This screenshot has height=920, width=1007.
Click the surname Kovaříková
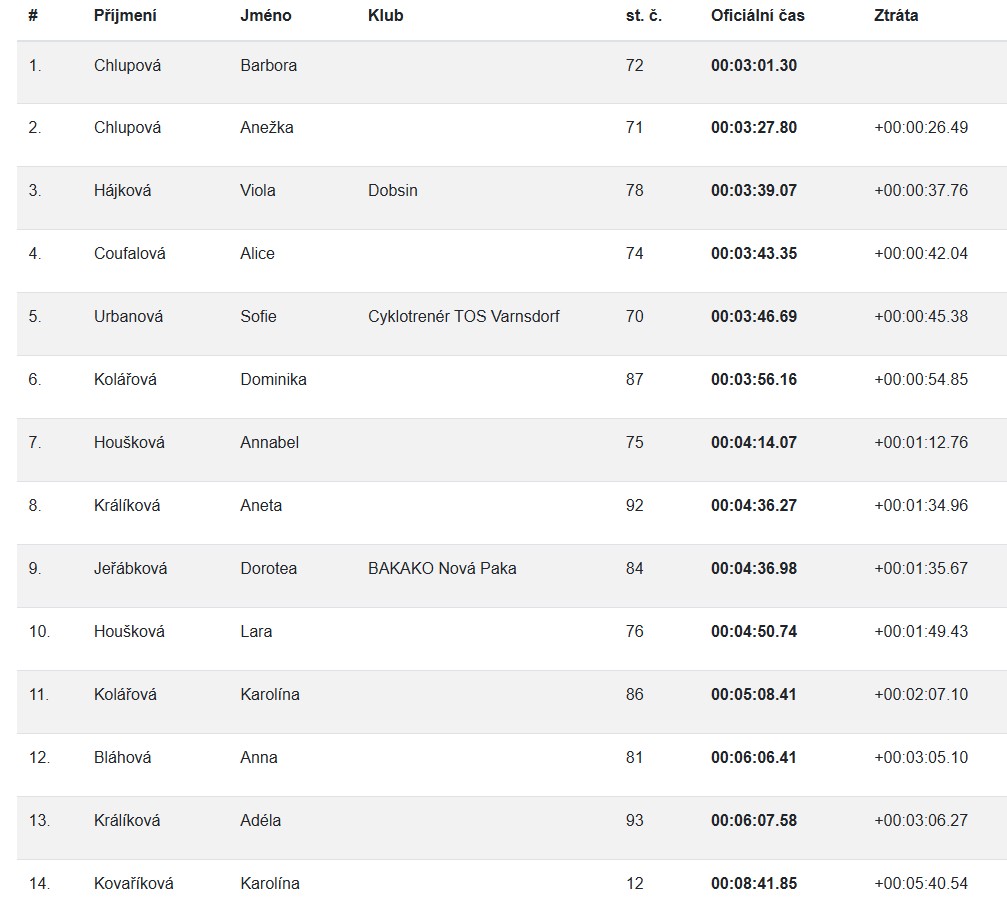click(x=134, y=884)
